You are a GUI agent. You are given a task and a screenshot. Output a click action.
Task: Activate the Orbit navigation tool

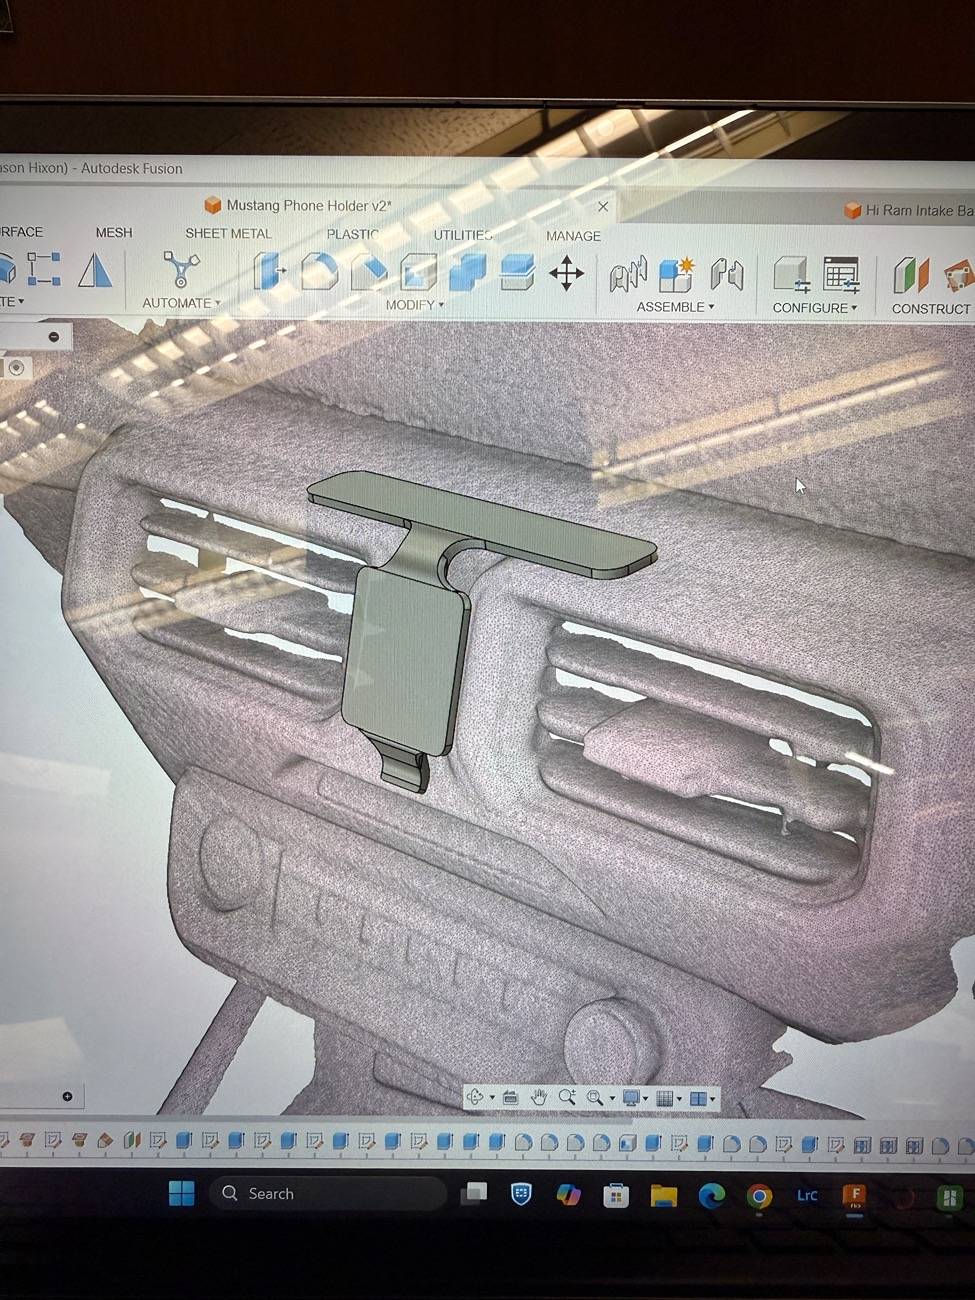click(x=475, y=1097)
